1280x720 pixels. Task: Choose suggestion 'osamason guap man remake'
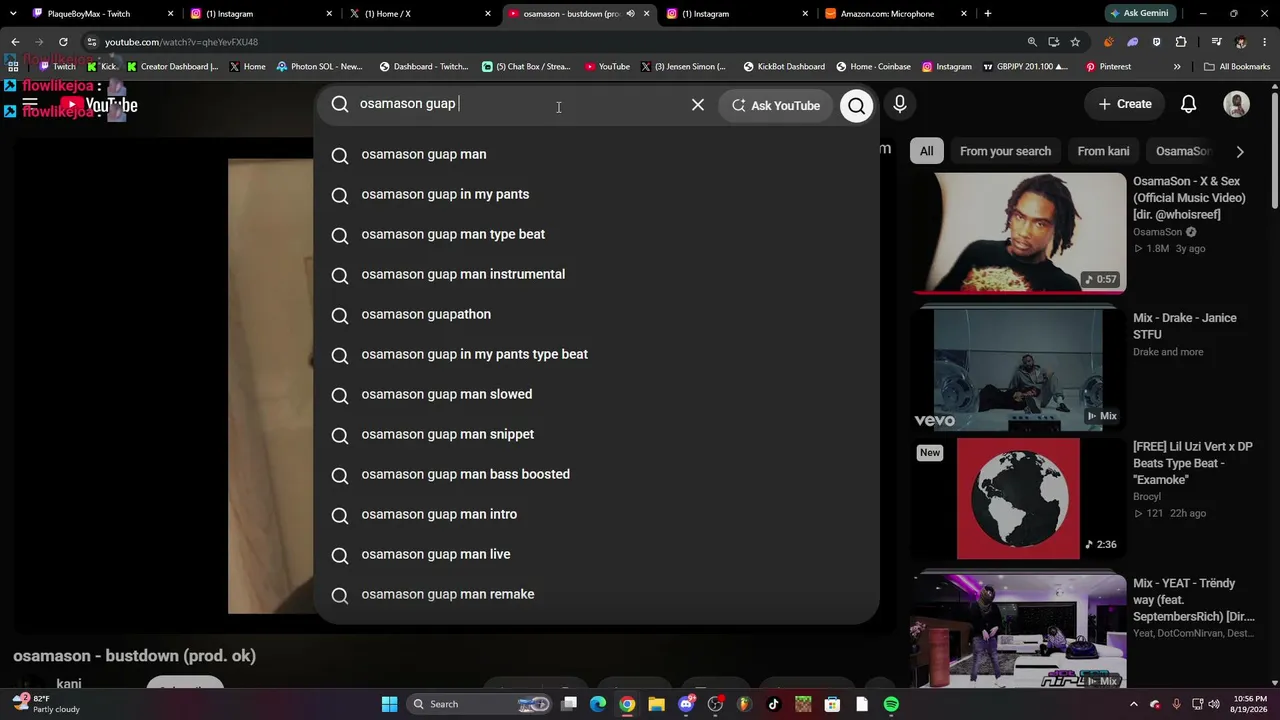(x=596, y=594)
